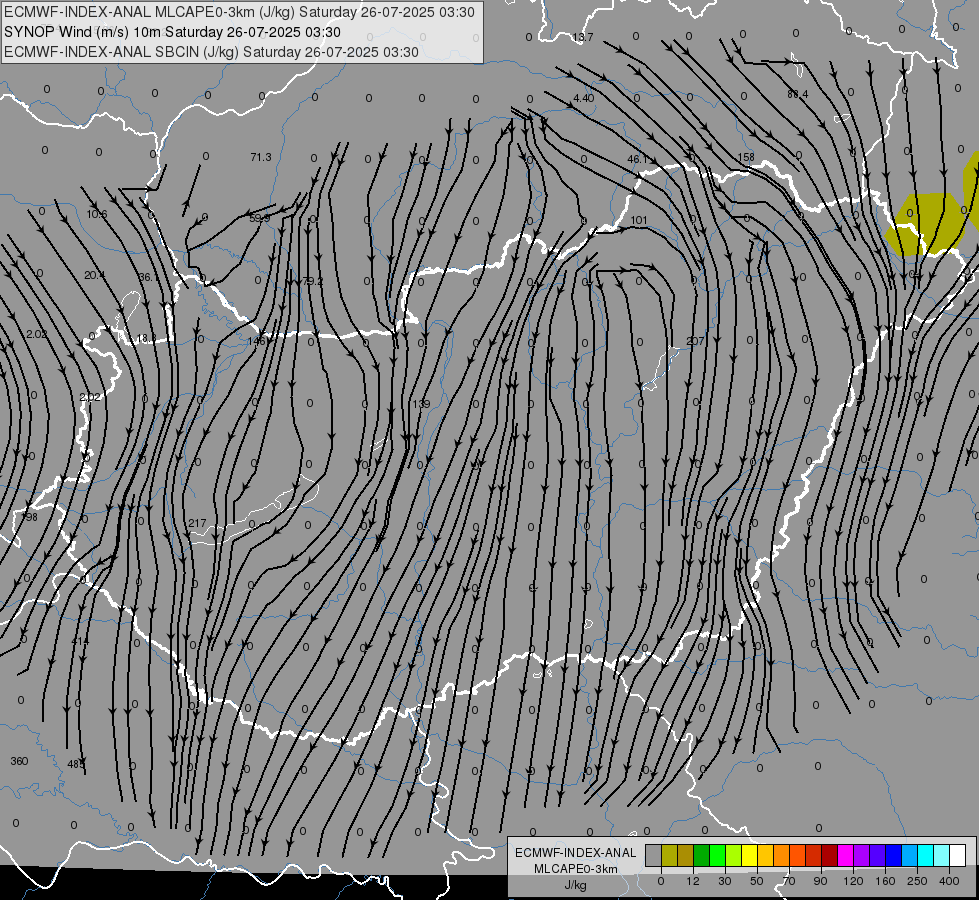Click the dark red legend swatch above 90
This screenshot has height=900, width=979.
click(x=830, y=855)
